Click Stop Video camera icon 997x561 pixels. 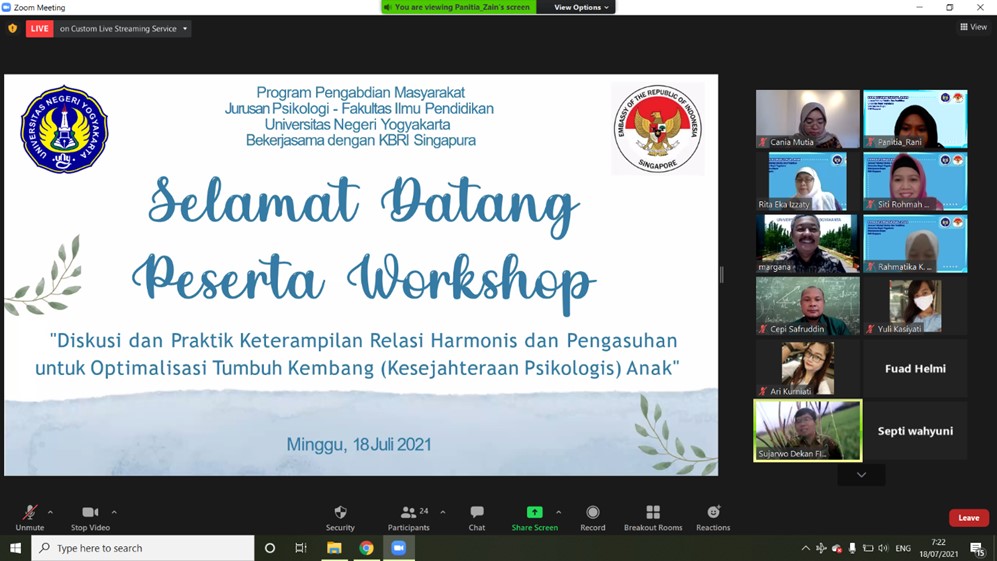click(90, 512)
